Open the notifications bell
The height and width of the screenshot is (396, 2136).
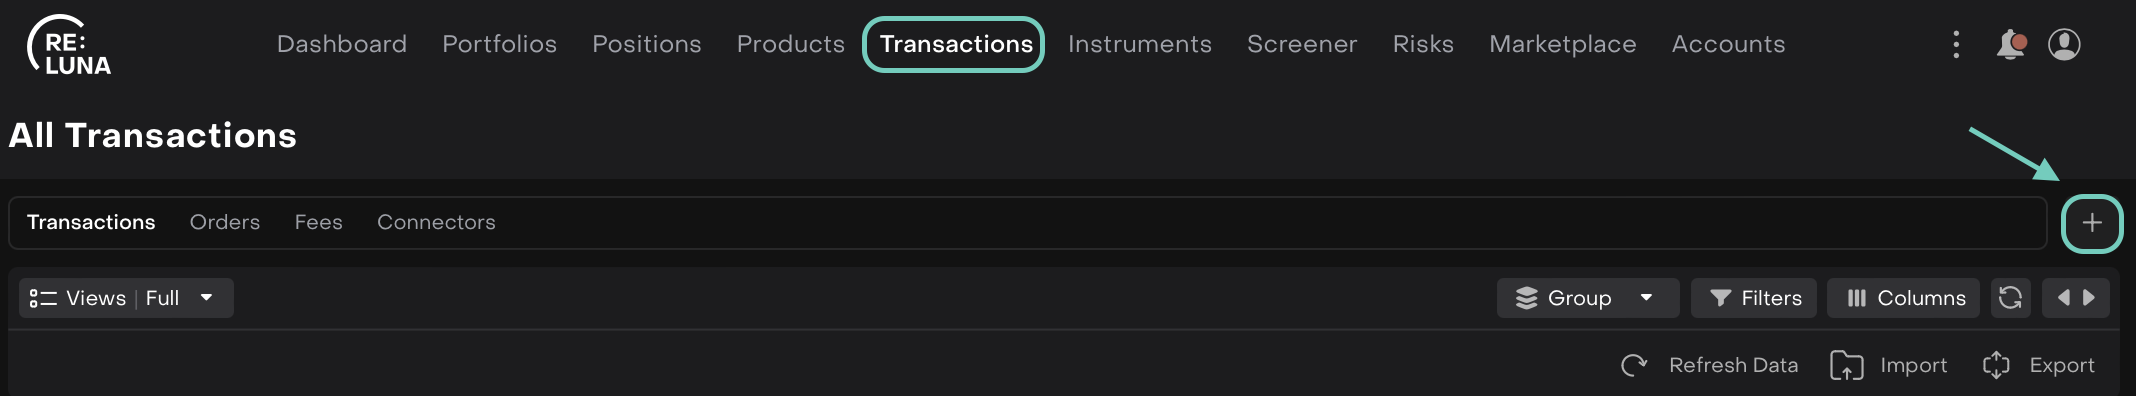(2010, 44)
